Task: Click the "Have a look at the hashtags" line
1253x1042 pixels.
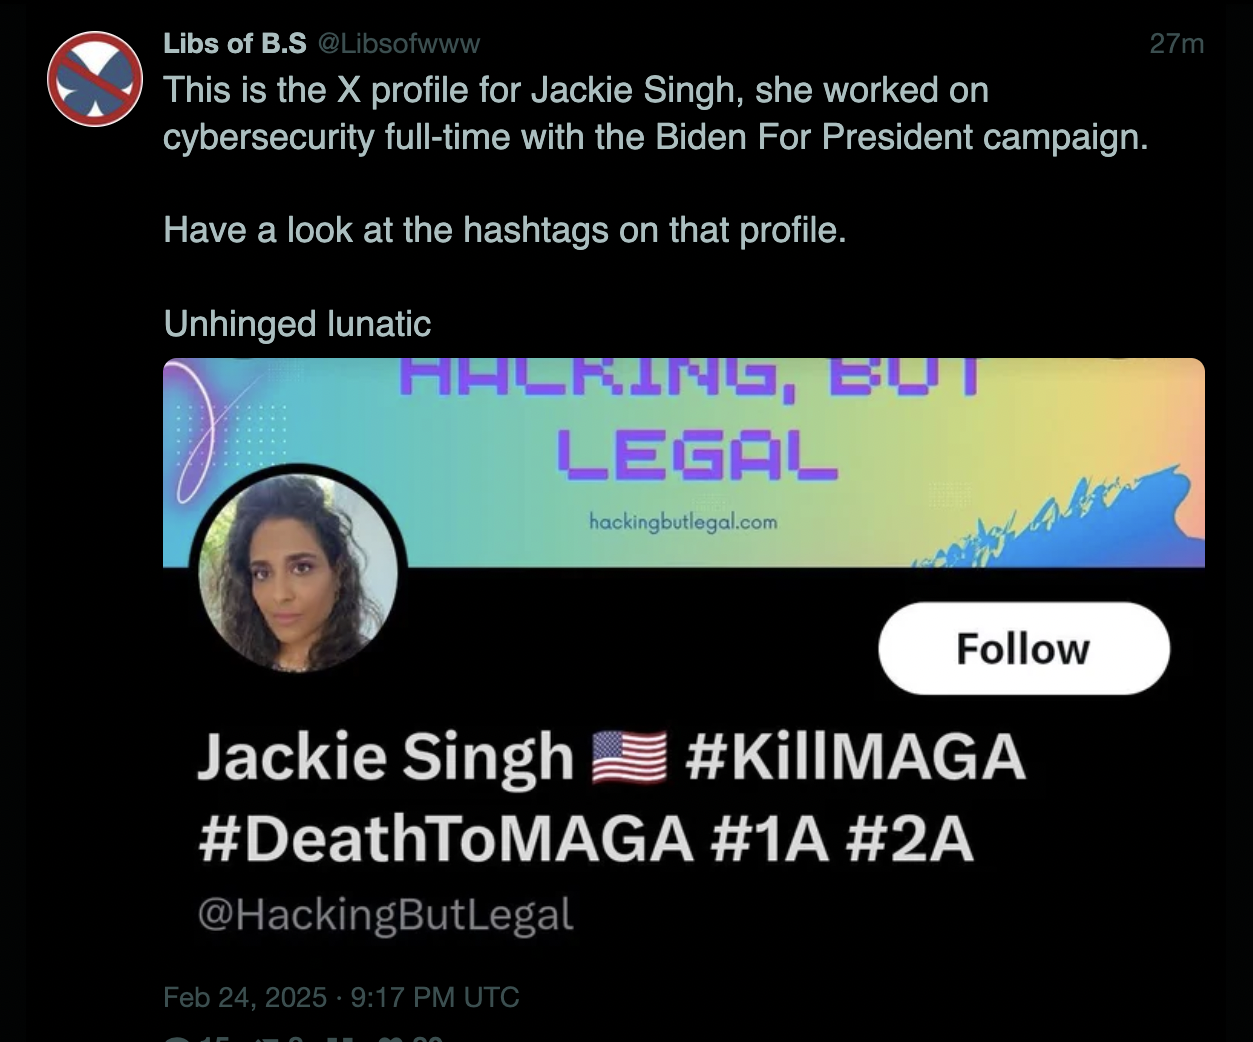Action: pos(505,230)
